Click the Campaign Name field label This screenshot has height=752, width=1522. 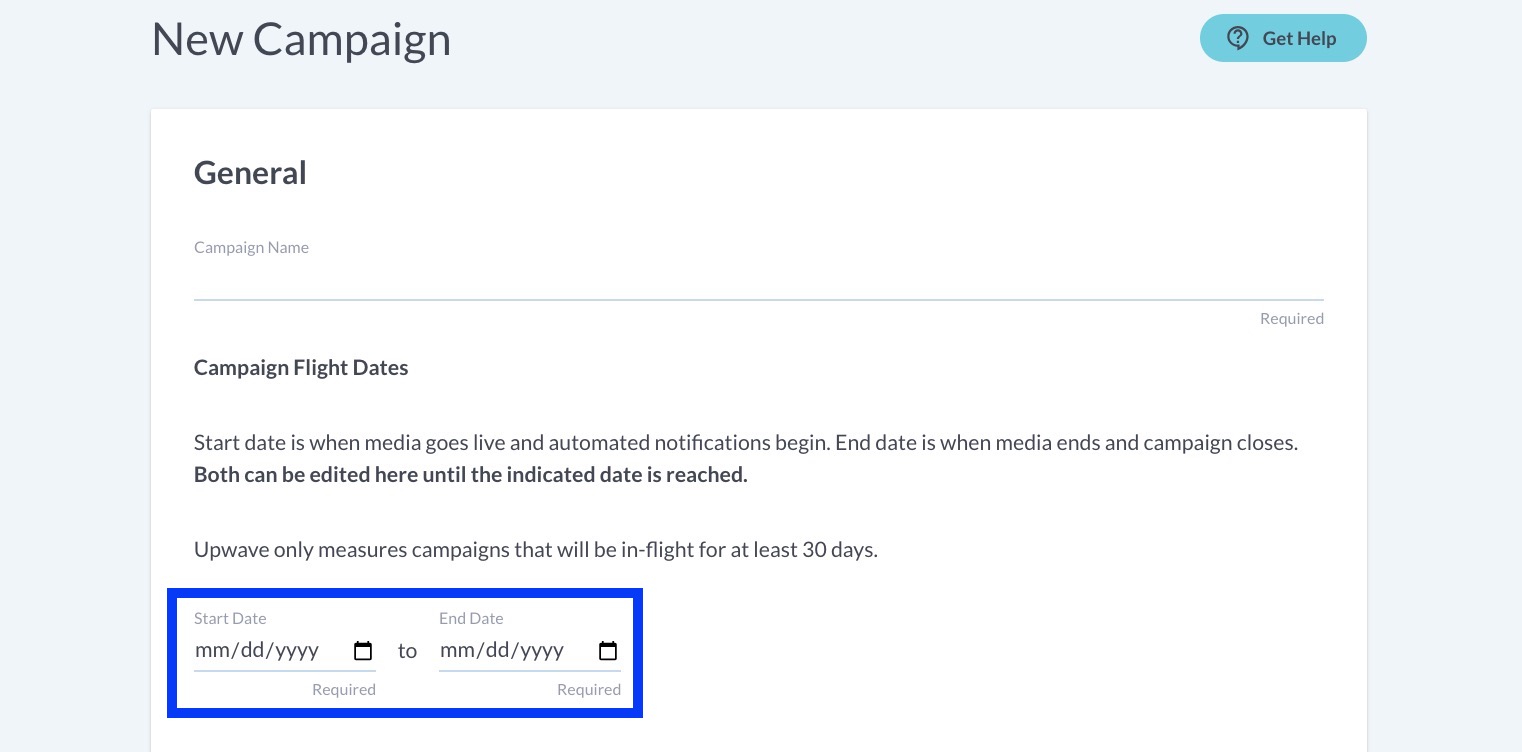[251, 247]
